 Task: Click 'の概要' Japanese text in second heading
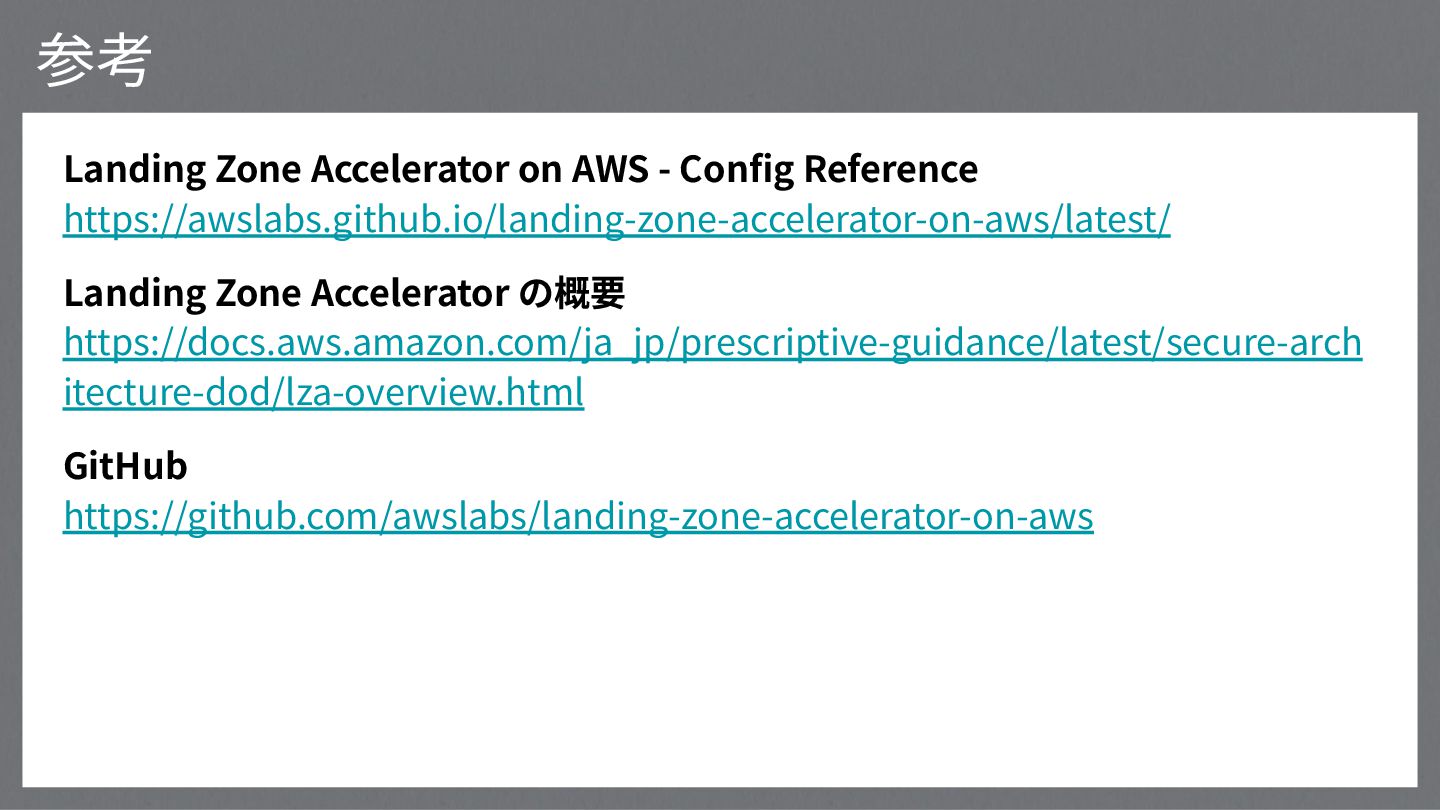[x=572, y=293]
